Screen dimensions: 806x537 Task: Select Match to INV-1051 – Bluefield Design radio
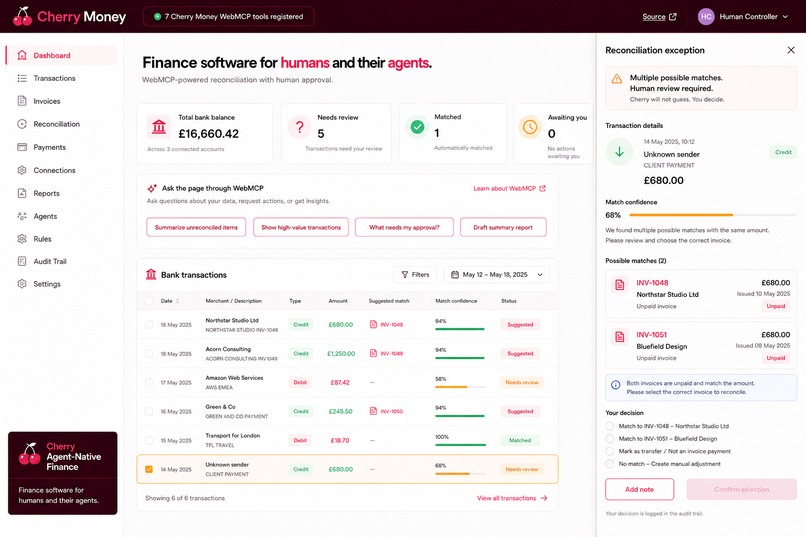610,438
